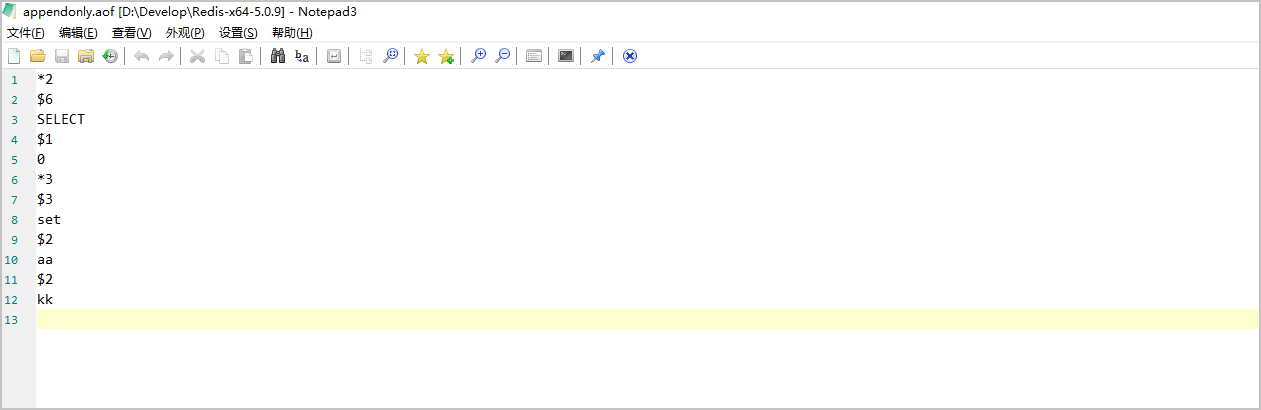This screenshot has width=1261, height=410.
Task: Click the Revert file history icon
Action: [110, 56]
